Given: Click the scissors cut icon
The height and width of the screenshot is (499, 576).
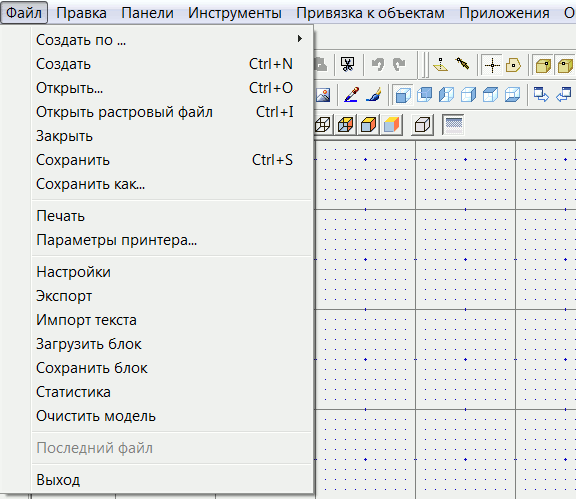Looking at the screenshot, I should pyautogui.click(x=347, y=65).
